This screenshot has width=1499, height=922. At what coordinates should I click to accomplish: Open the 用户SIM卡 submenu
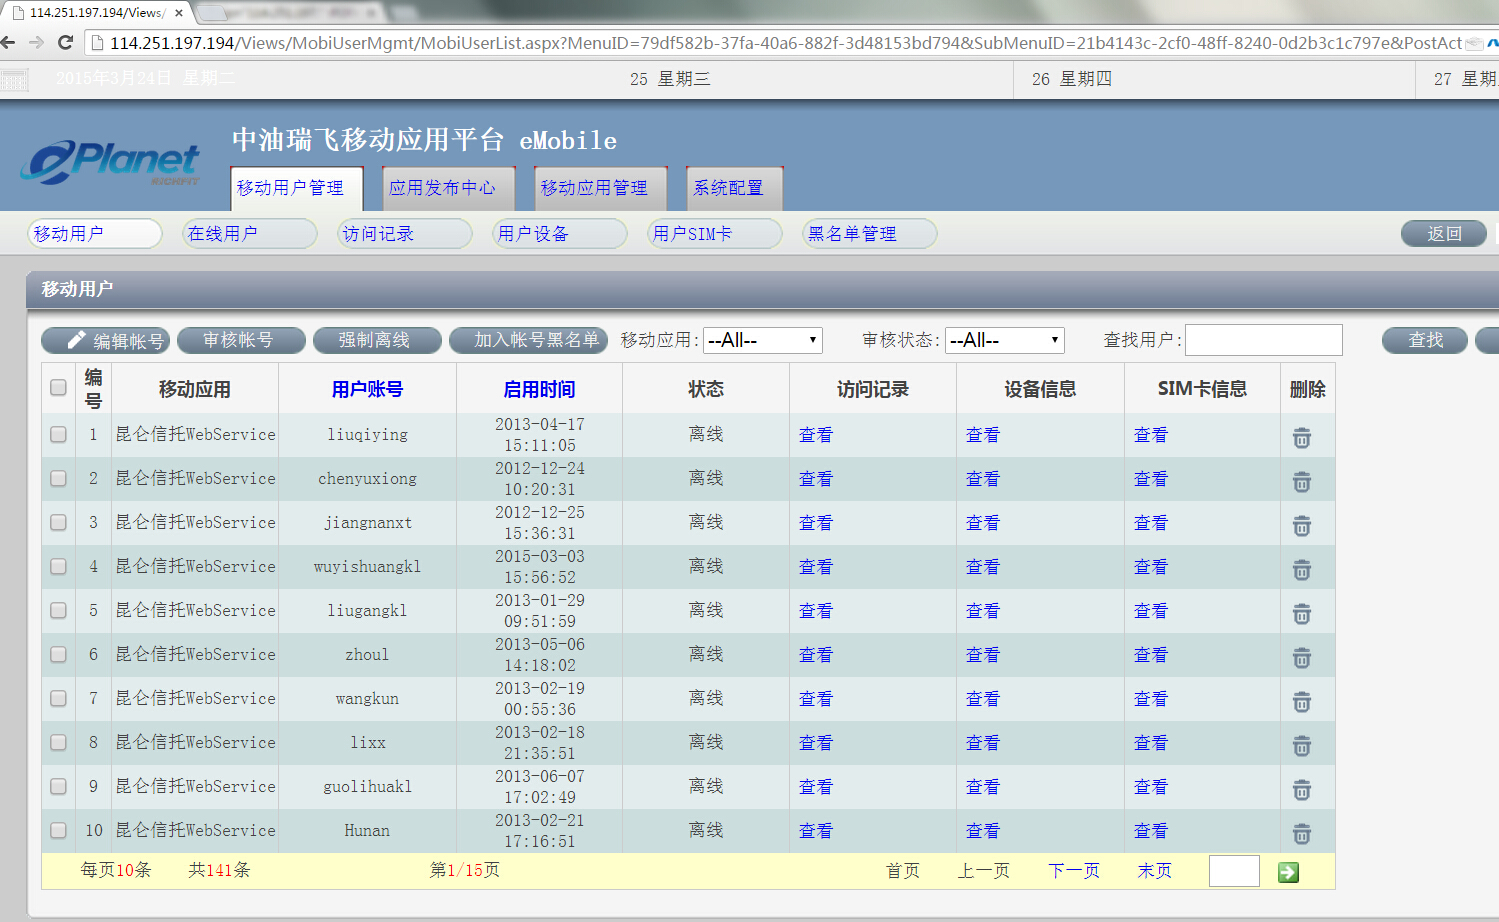(x=714, y=233)
